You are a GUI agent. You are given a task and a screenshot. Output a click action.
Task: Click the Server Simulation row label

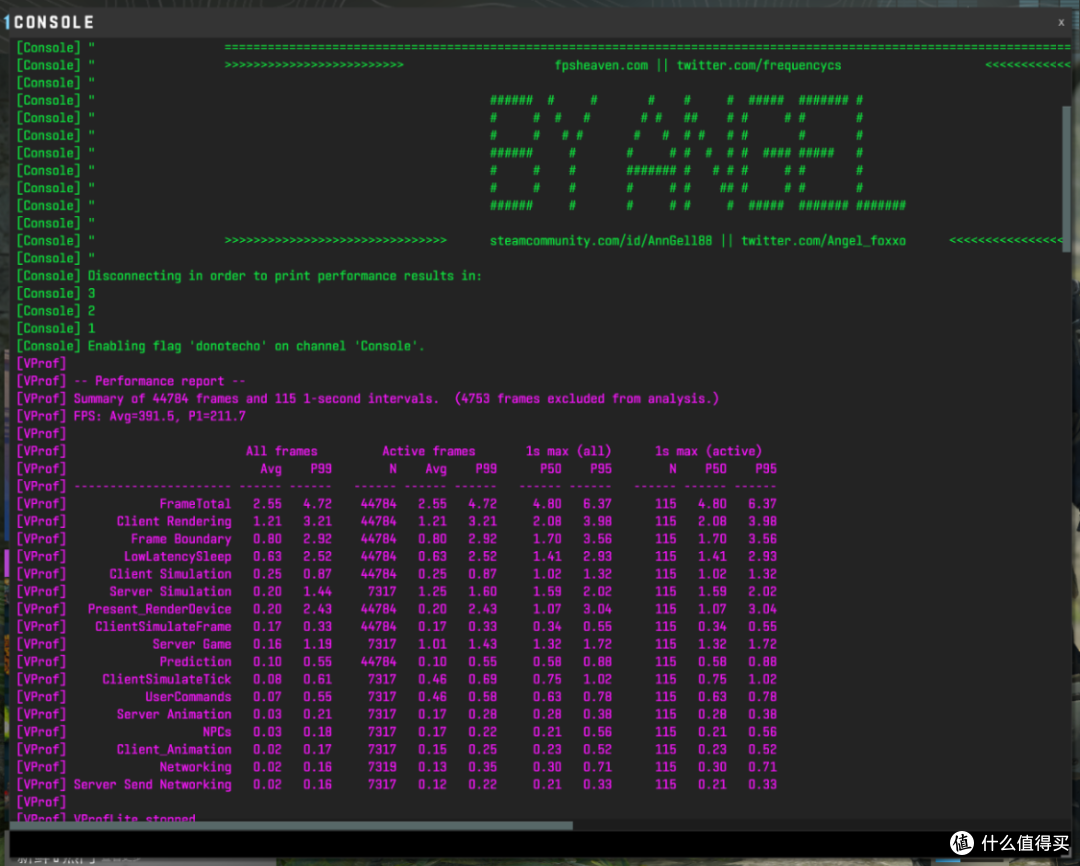point(170,592)
